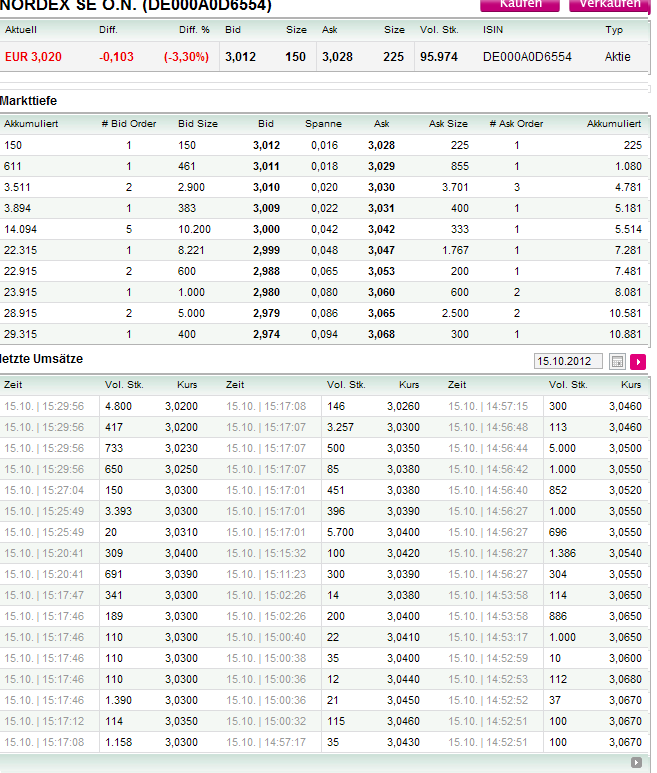
Task: Click the Bid Size column header
Action: [198, 124]
